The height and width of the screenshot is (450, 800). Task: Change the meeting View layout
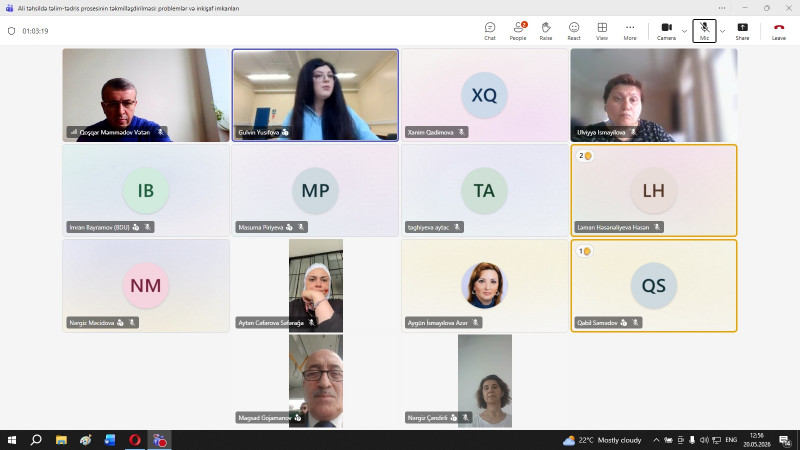tap(602, 31)
